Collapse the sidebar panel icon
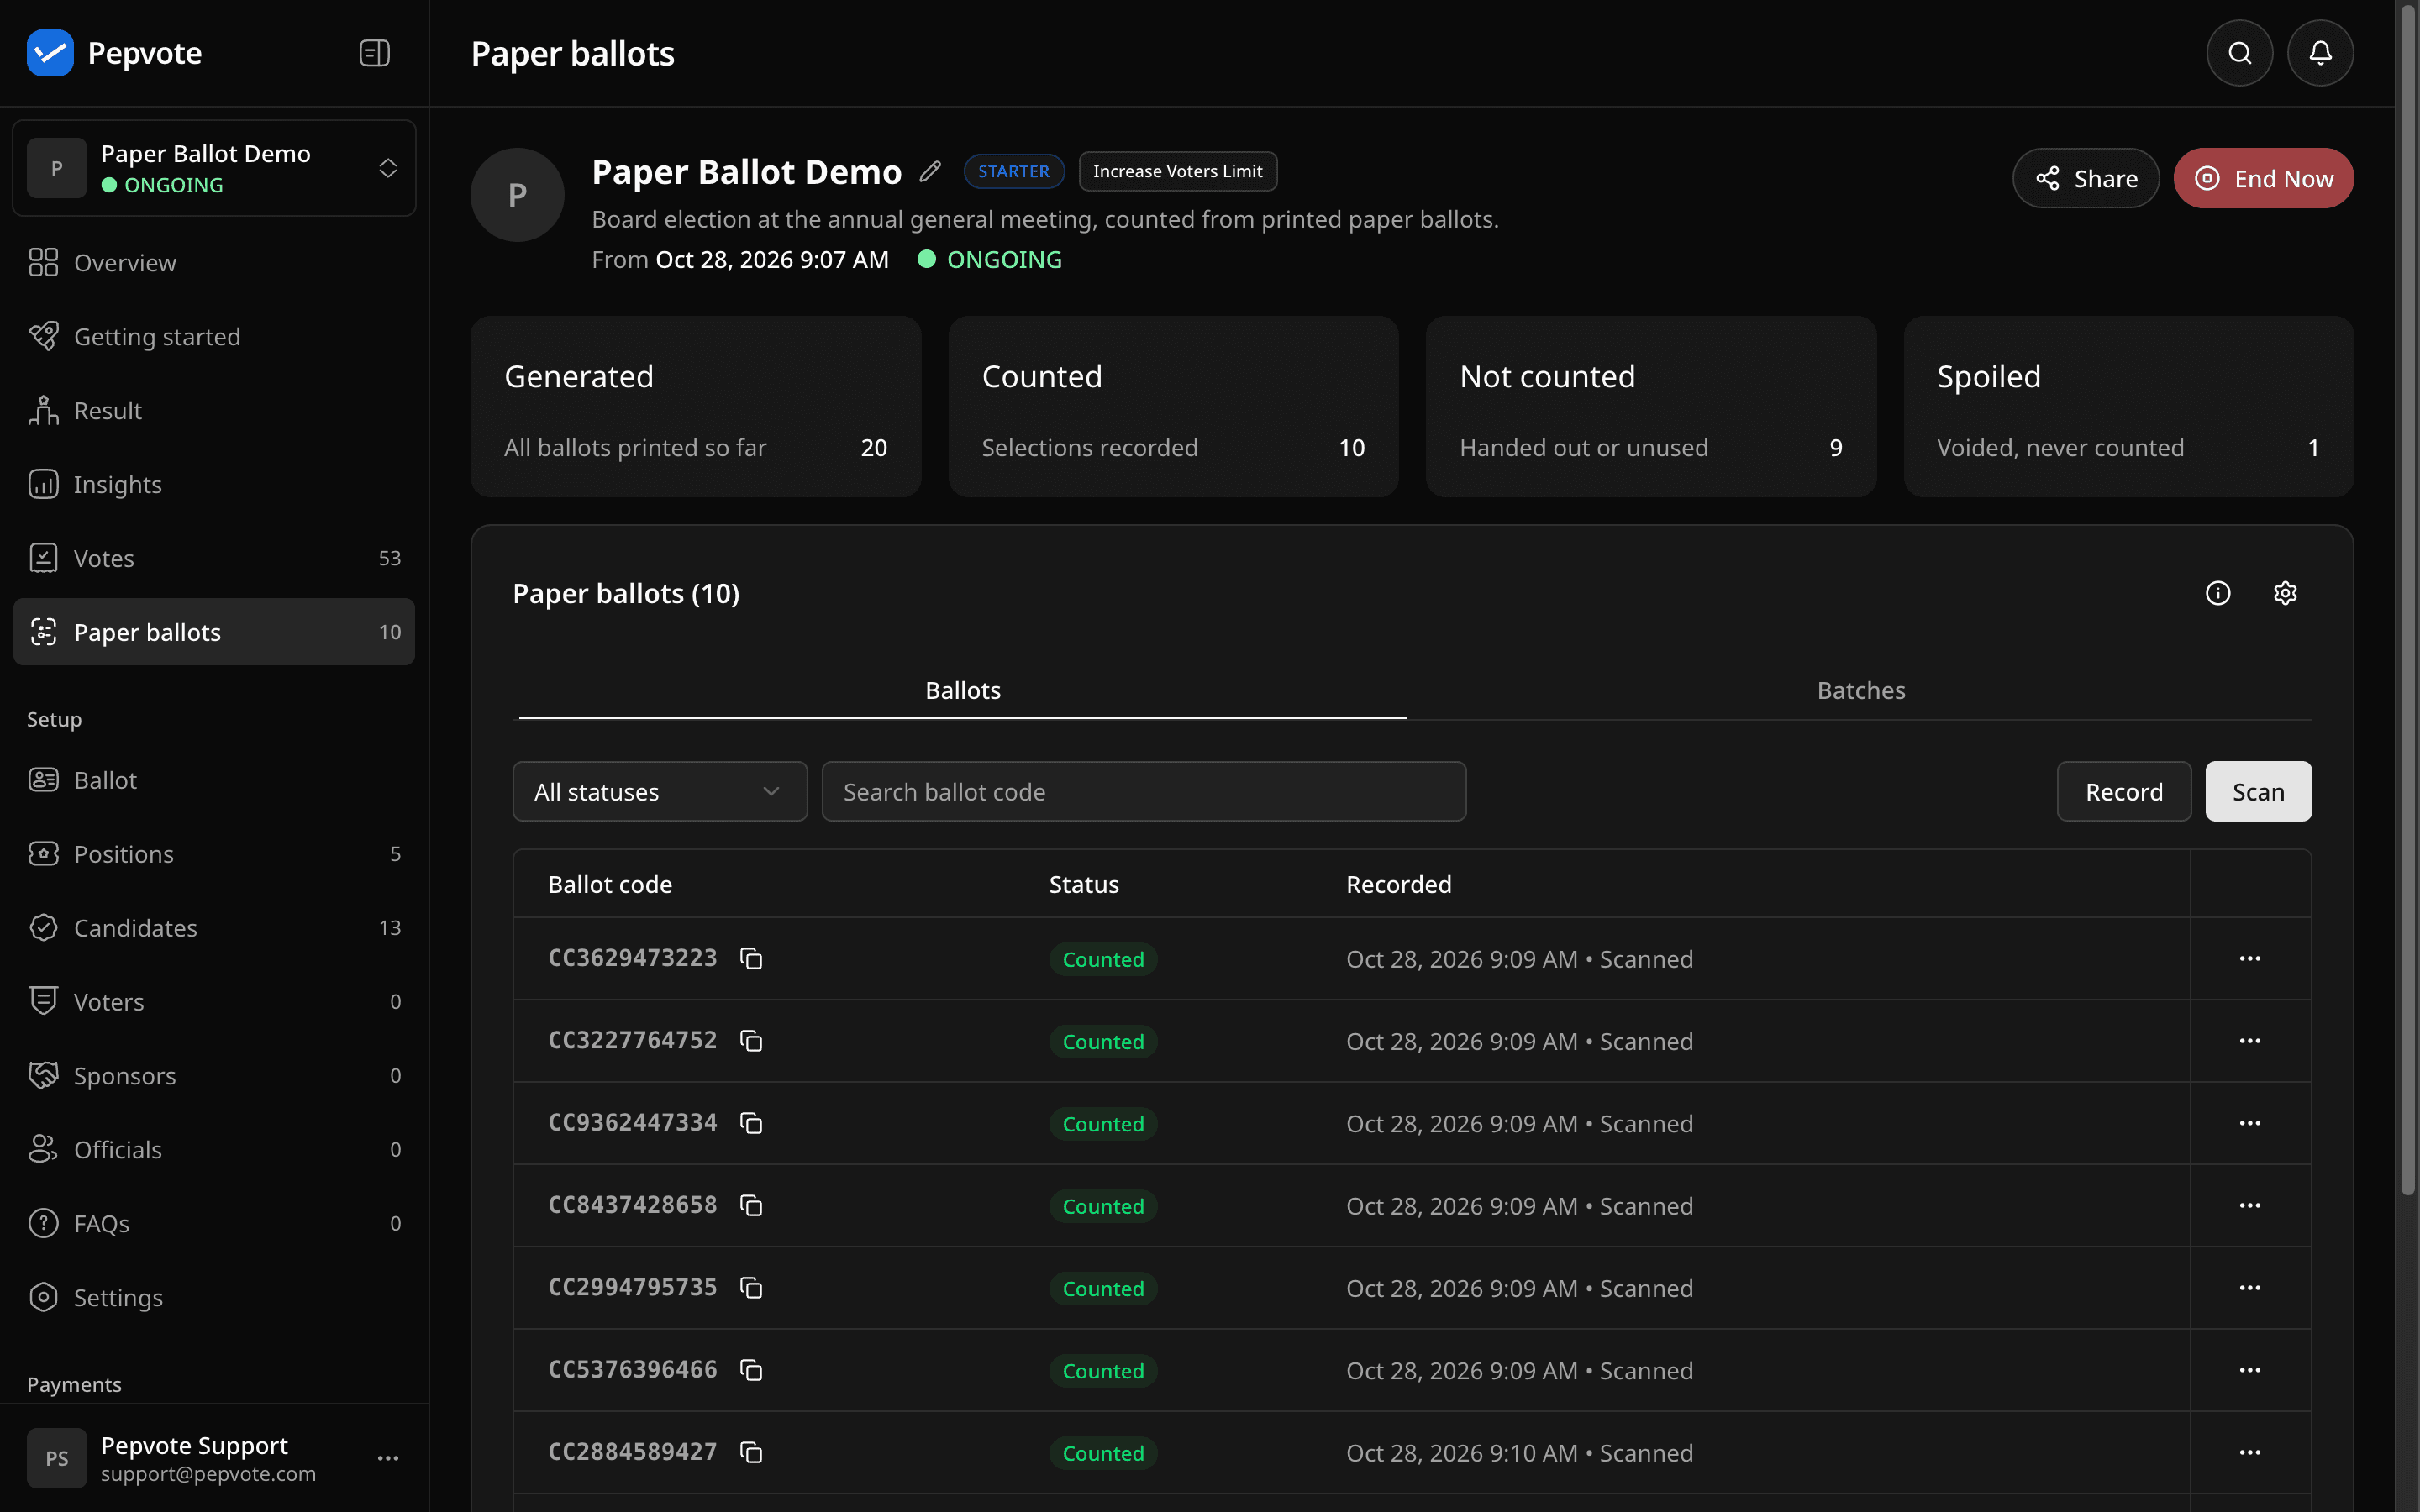Screen dimensions: 2420x1512 coord(374,53)
